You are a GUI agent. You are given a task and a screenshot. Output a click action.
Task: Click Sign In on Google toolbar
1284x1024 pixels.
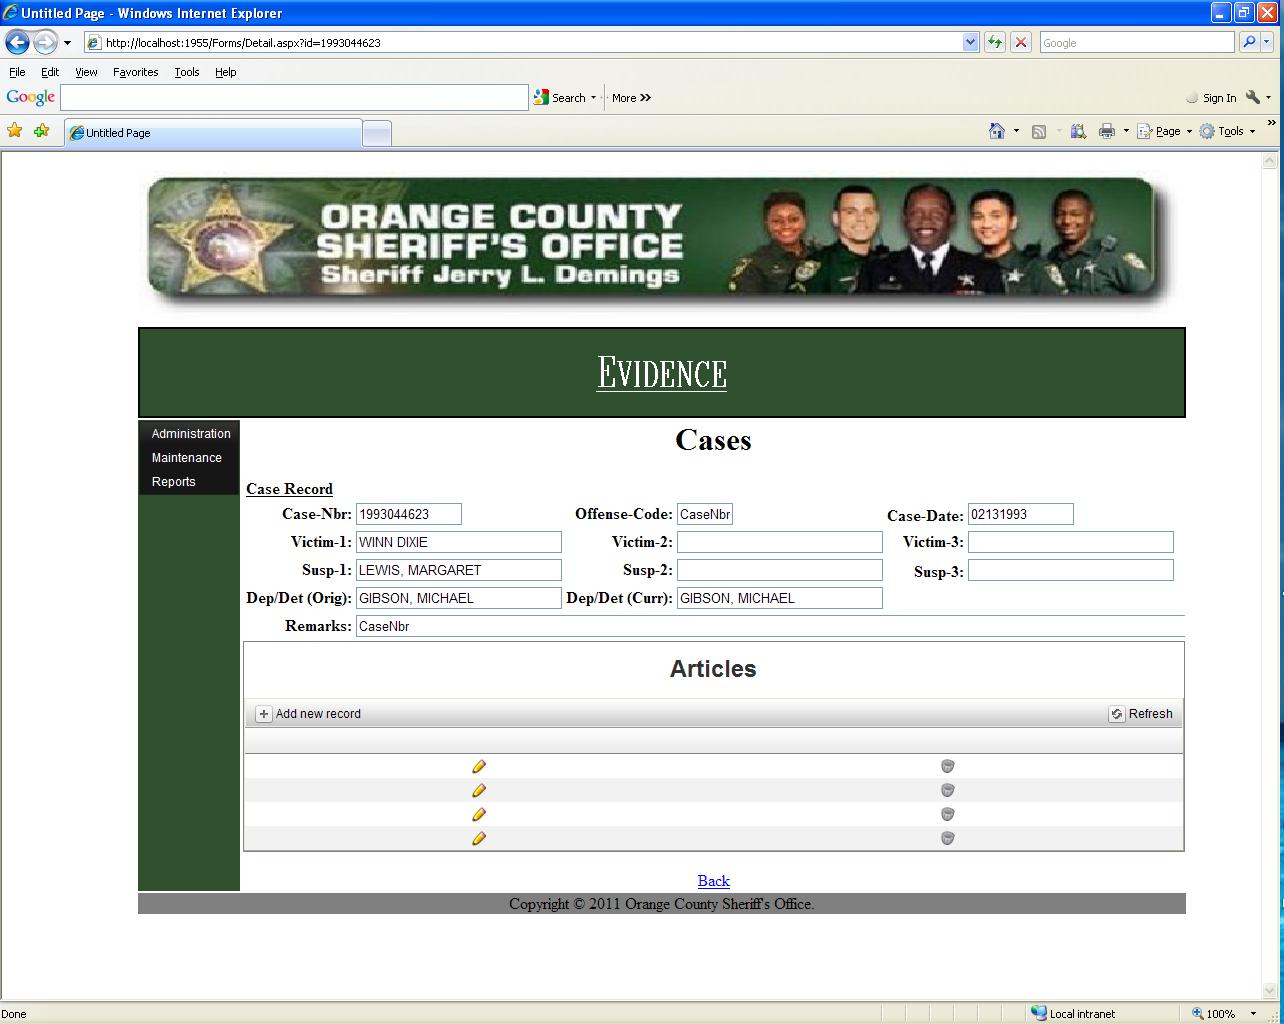[x=1211, y=98]
